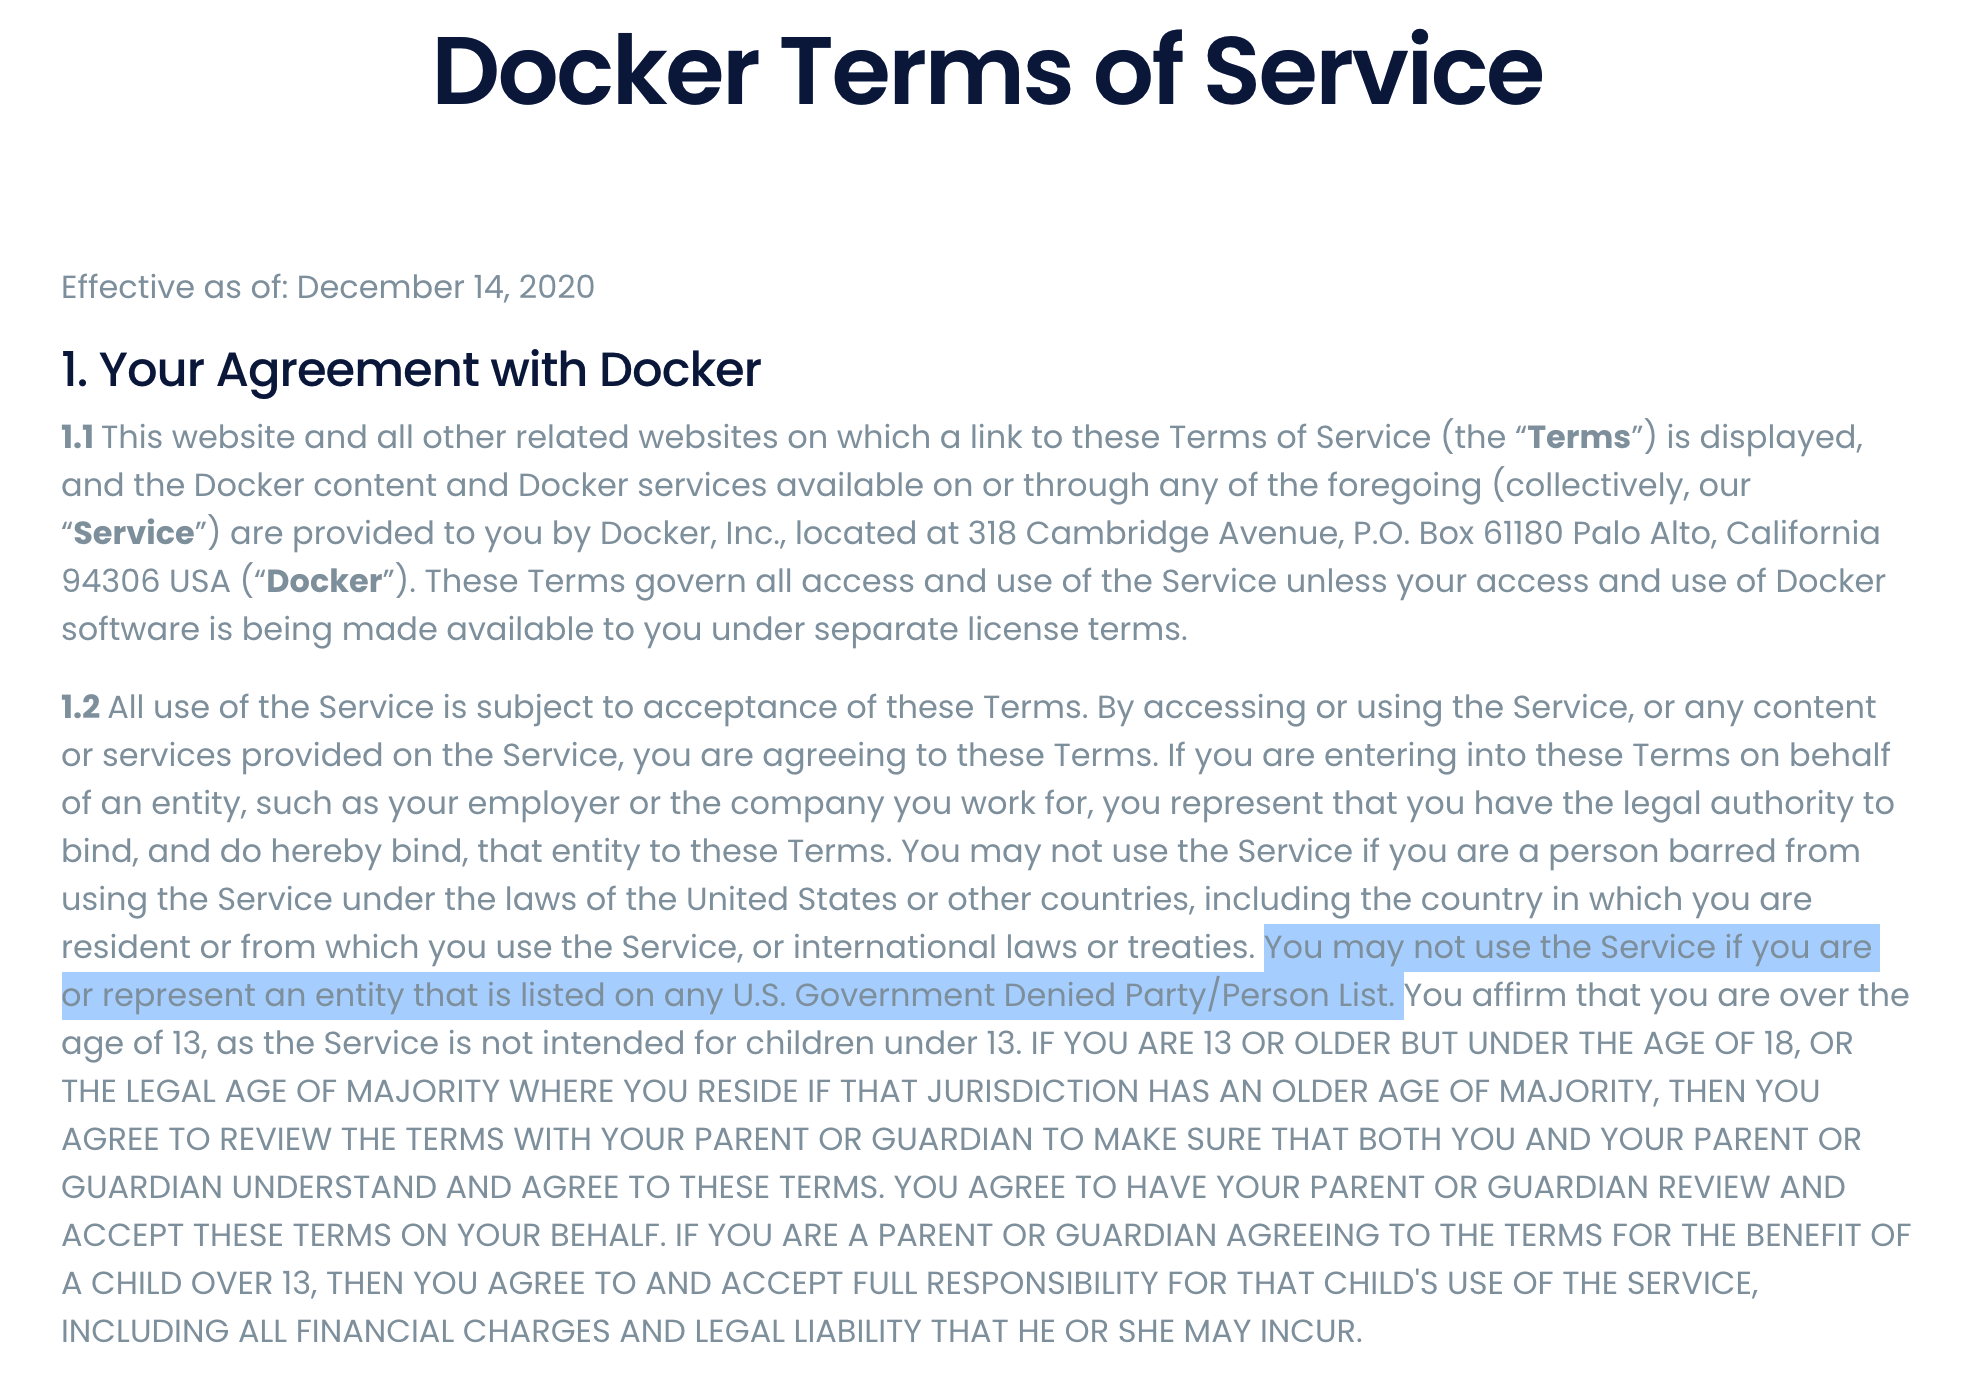Click '94306 USA' zip code text

click(x=146, y=581)
